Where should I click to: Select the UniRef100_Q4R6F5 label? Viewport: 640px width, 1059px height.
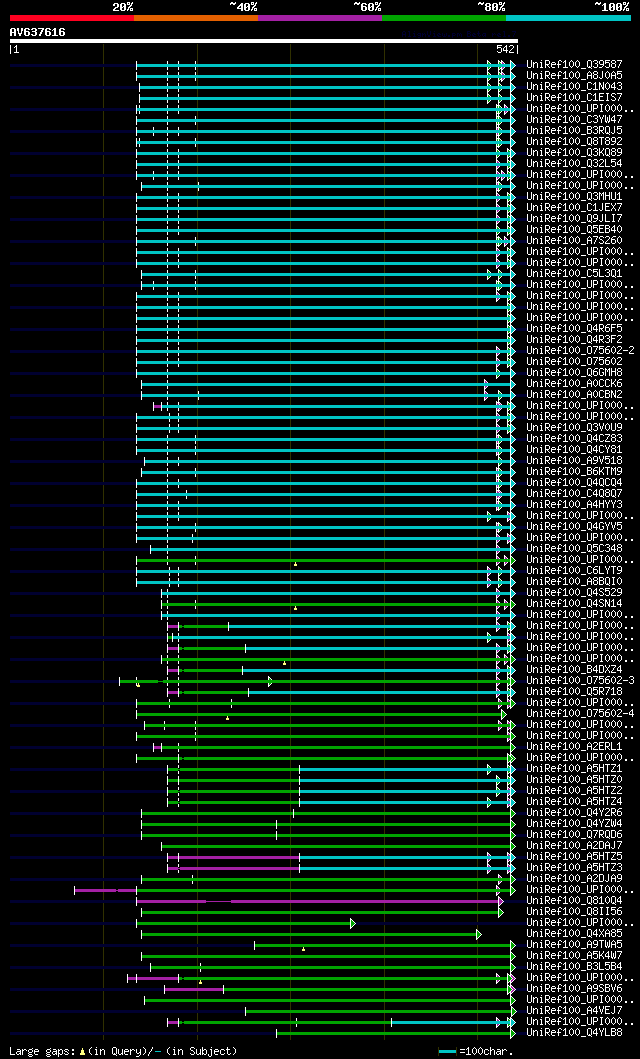(575, 329)
